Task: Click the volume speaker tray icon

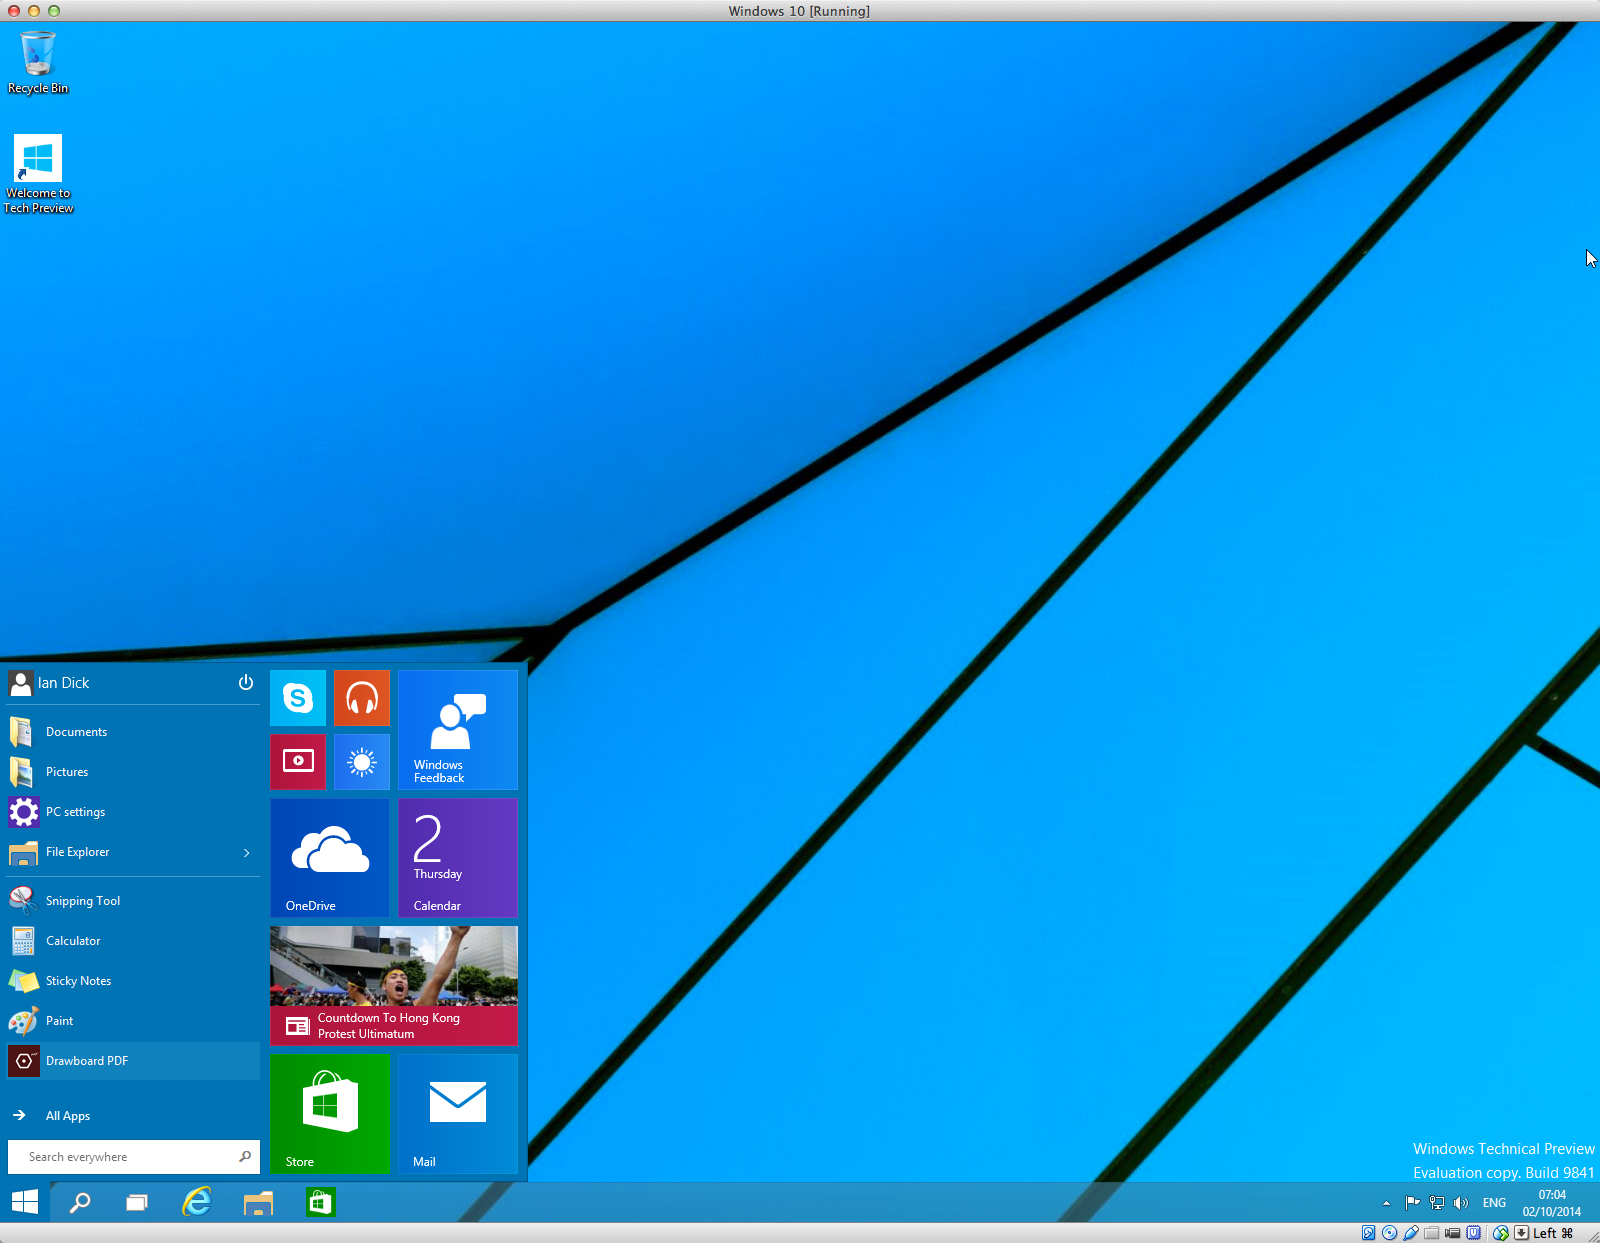Action: (1461, 1203)
